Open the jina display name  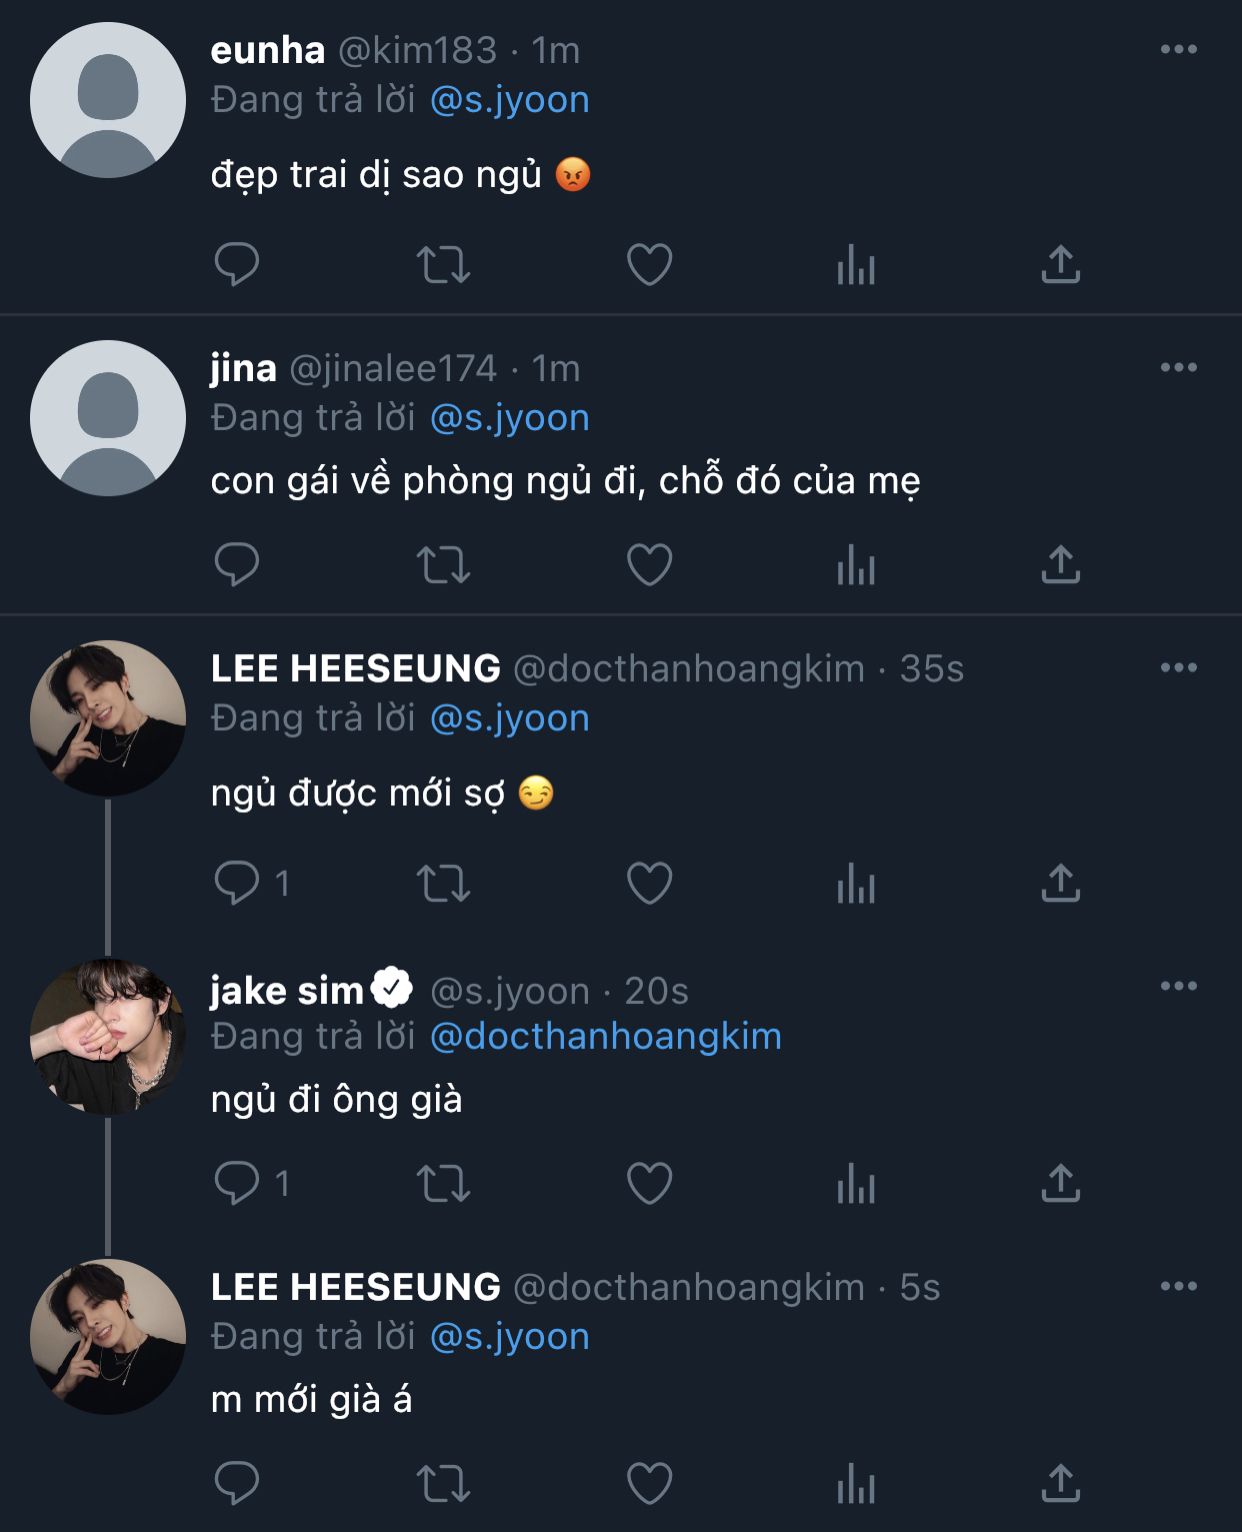pos(243,368)
